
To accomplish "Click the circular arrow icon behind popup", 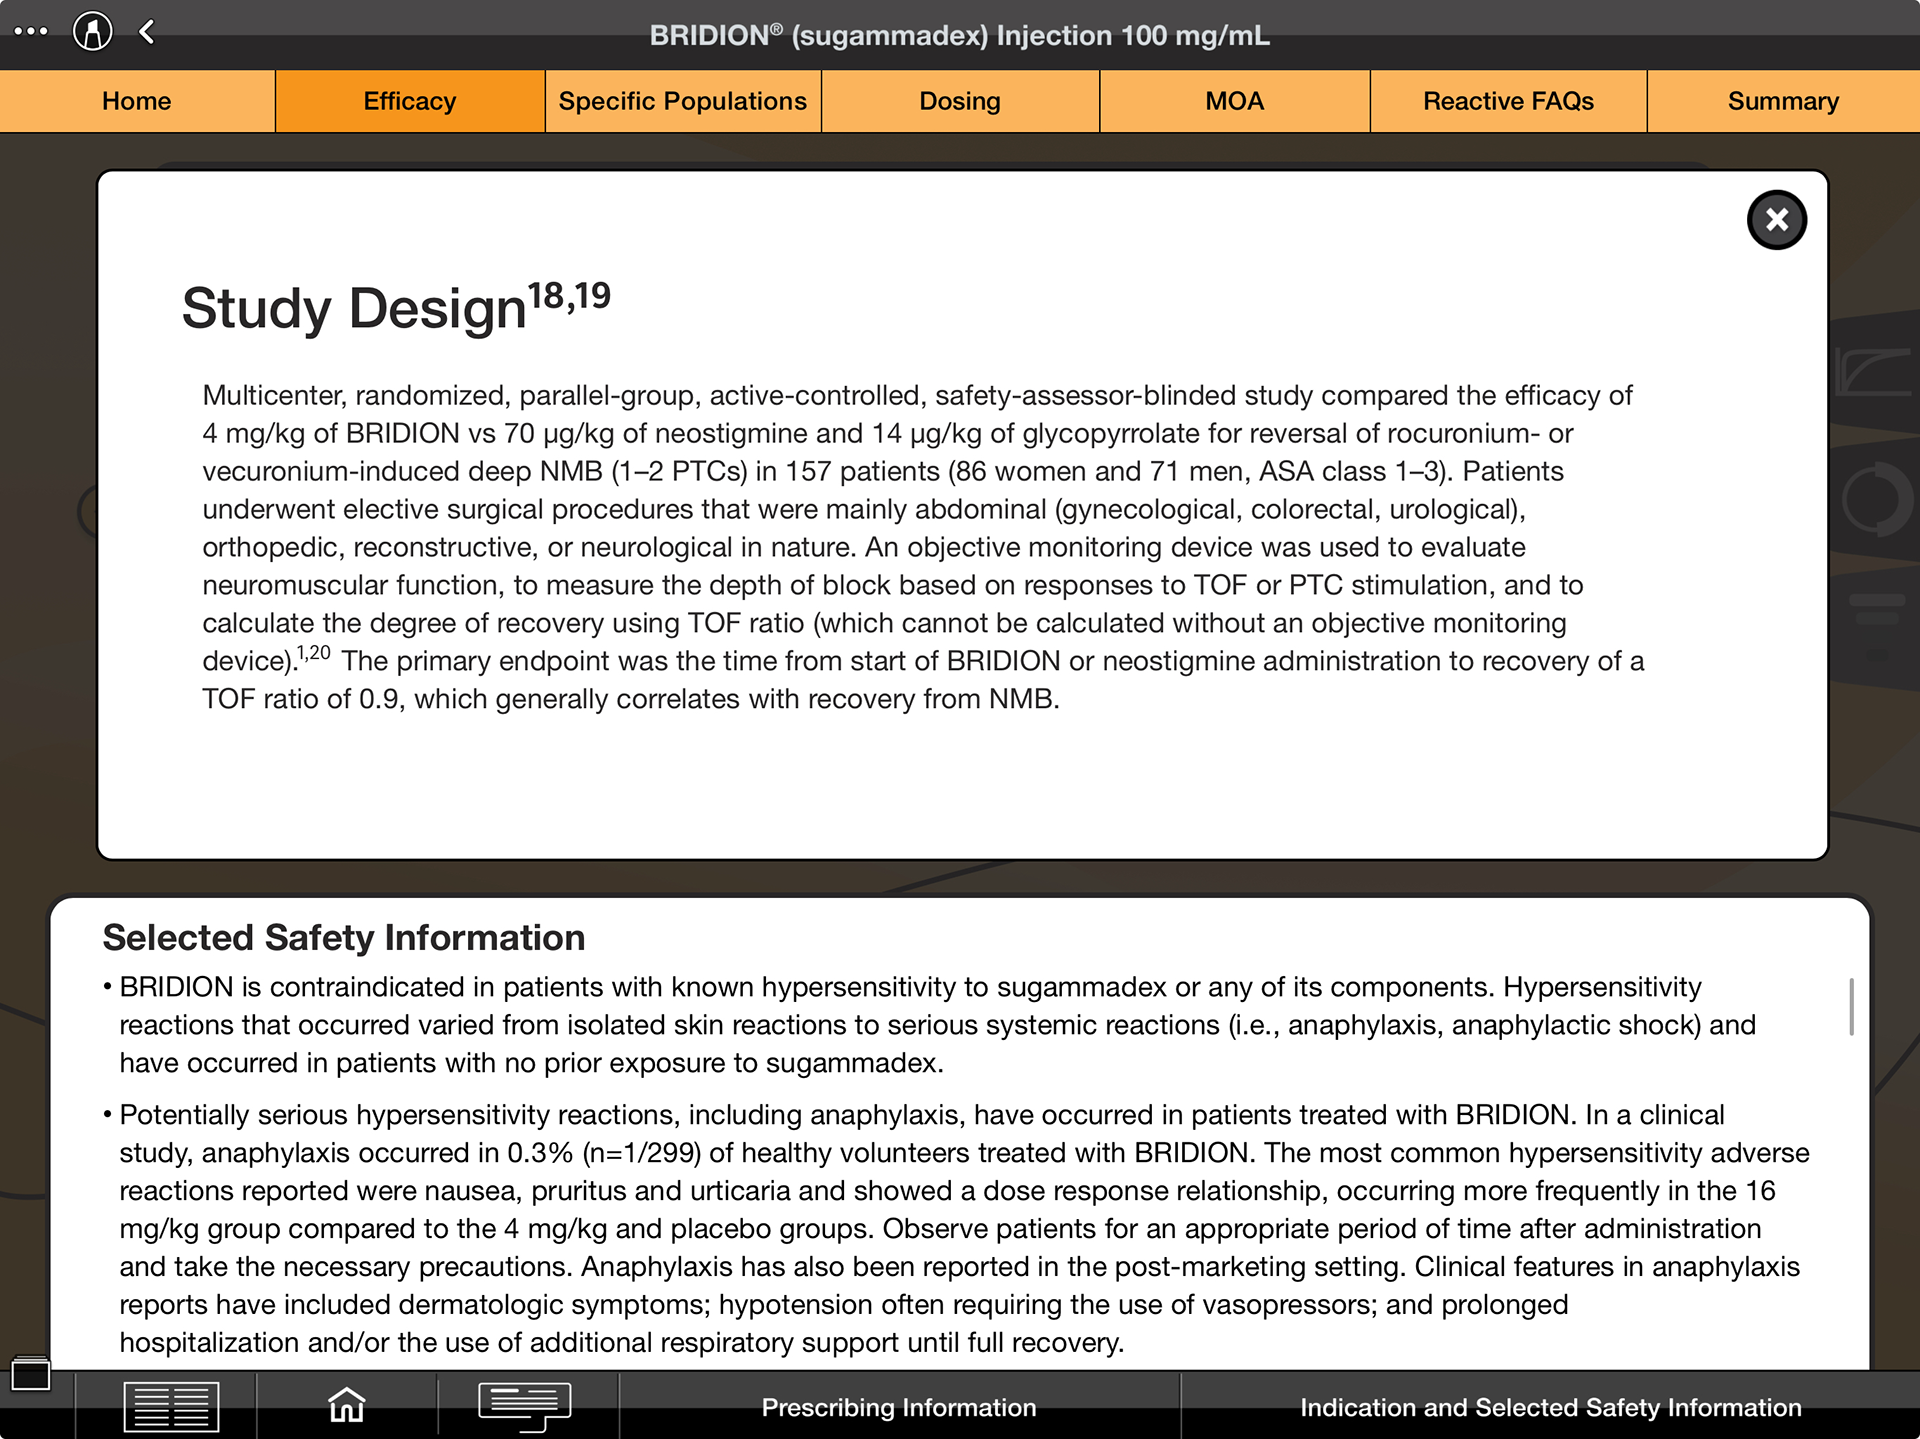I will [x=1877, y=499].
